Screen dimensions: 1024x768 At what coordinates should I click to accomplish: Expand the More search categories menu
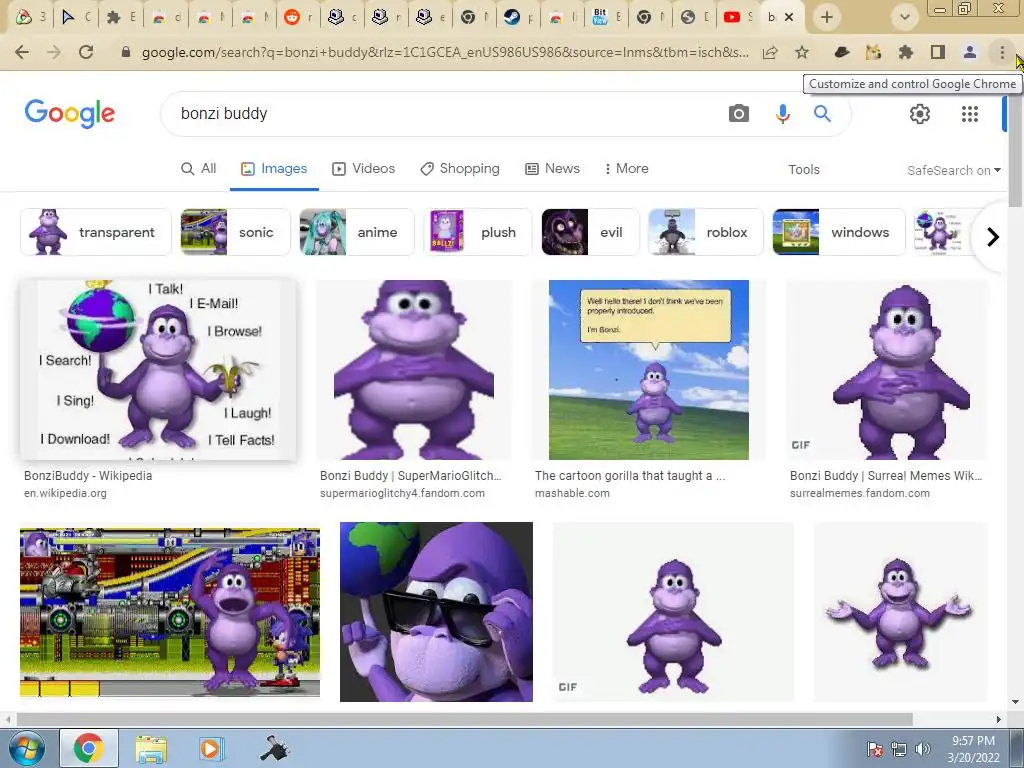point(626,168)
